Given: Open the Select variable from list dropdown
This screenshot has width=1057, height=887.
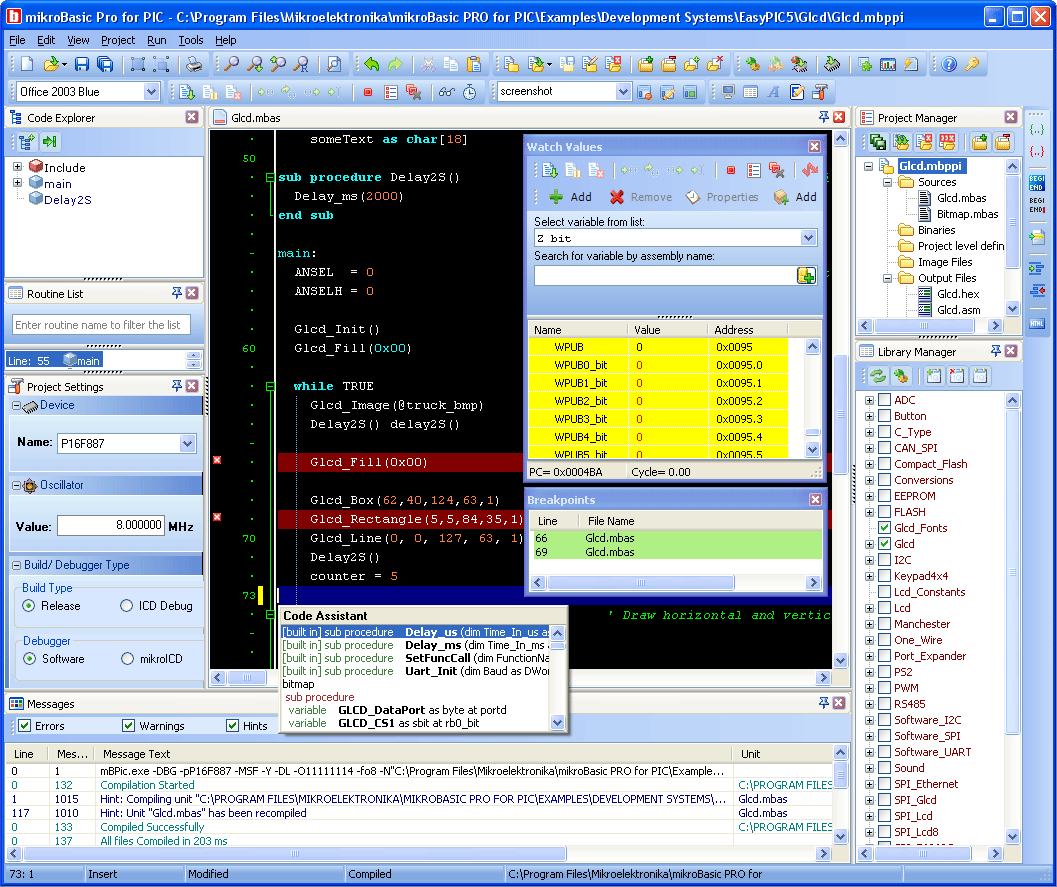Looking at the screenshot, I should pos(808,238).
